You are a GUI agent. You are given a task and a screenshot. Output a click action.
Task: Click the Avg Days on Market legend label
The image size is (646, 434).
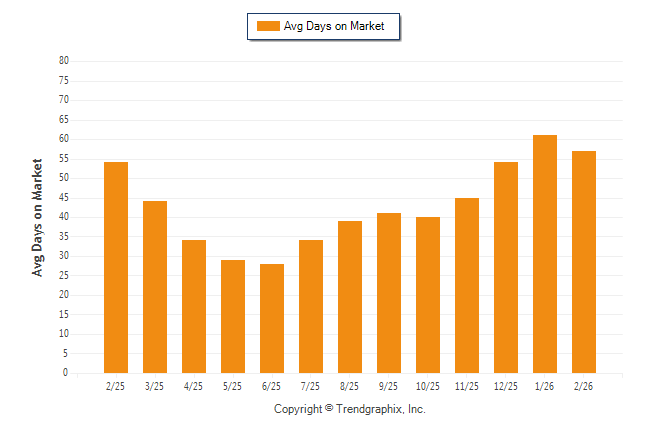point(334,26)
